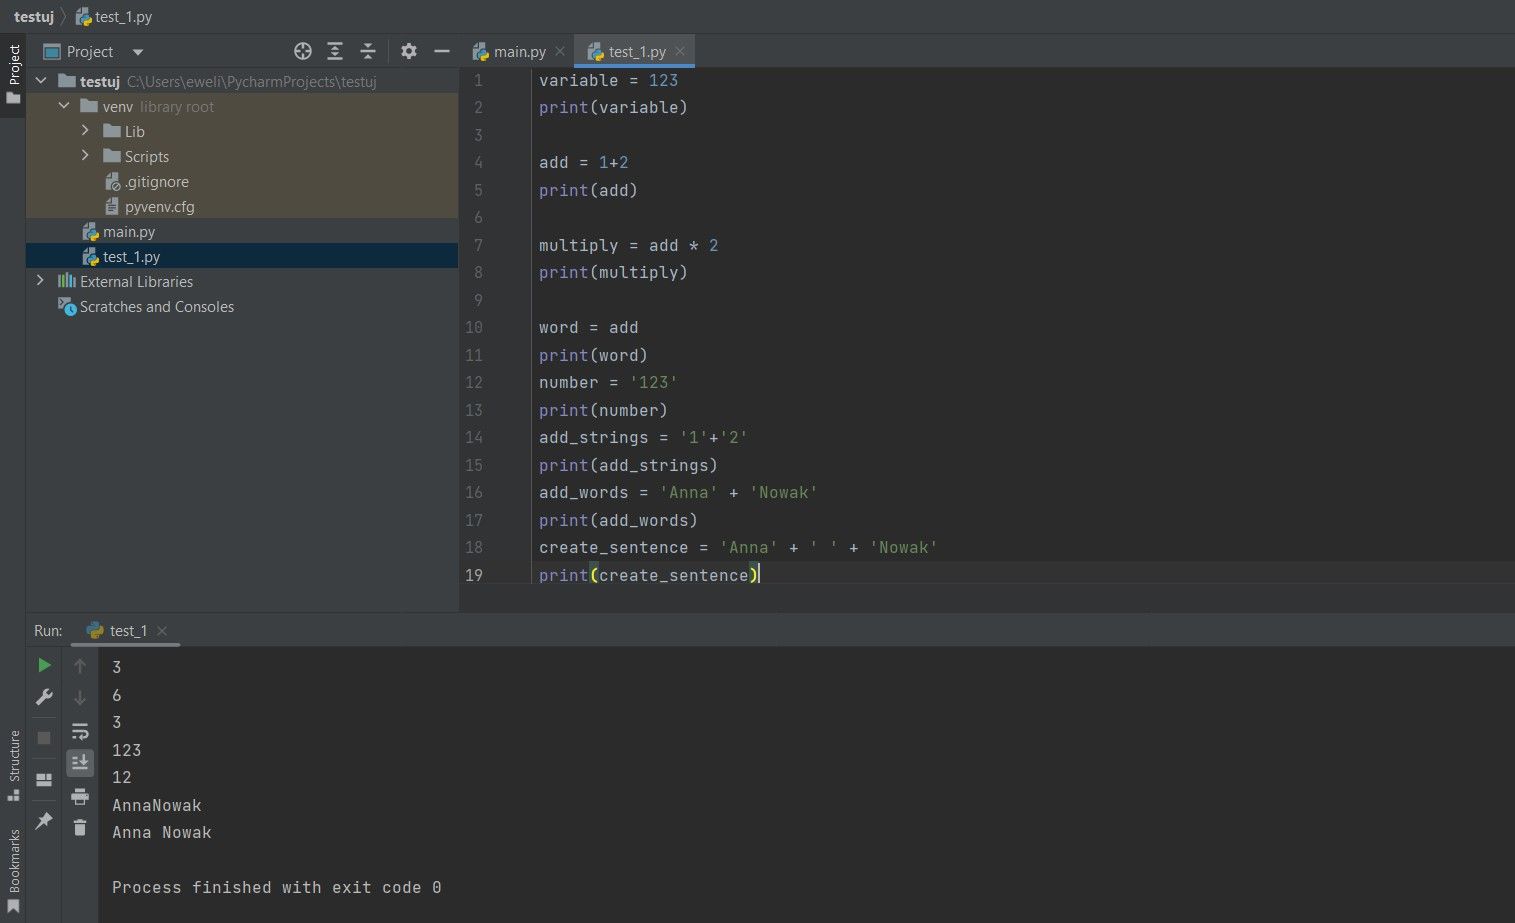The width and height of the screenshot is (1515, 923).
Task: Clear console output with the trash icon
Action: click(x=80, y=827)
